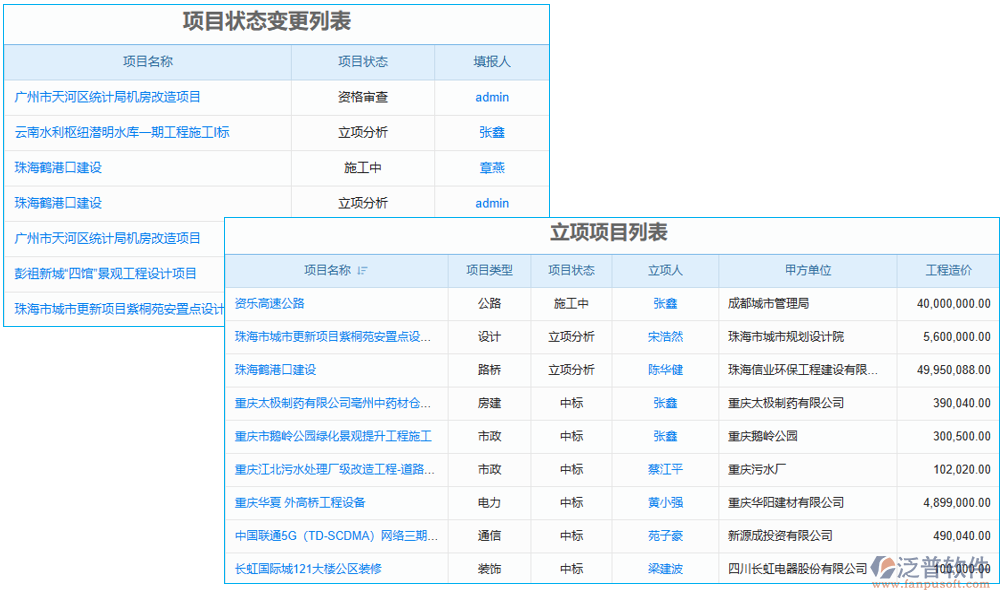Click 立项人 梁建波
The width and height of the screenshot is (1000, 600).
point(665,569)
